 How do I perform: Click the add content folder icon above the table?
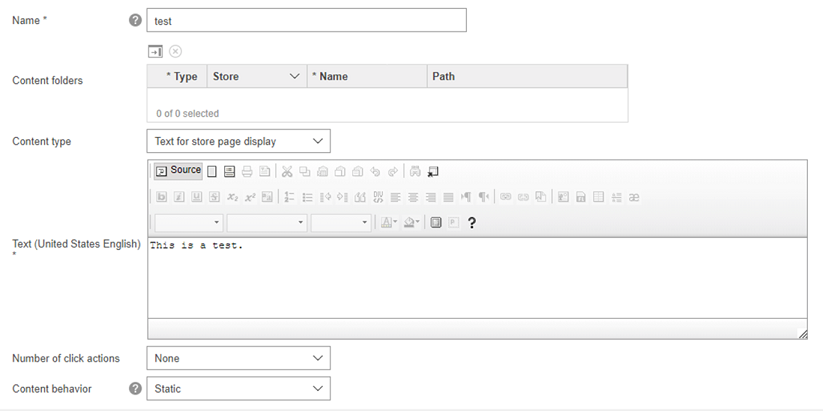pos(156,51)
